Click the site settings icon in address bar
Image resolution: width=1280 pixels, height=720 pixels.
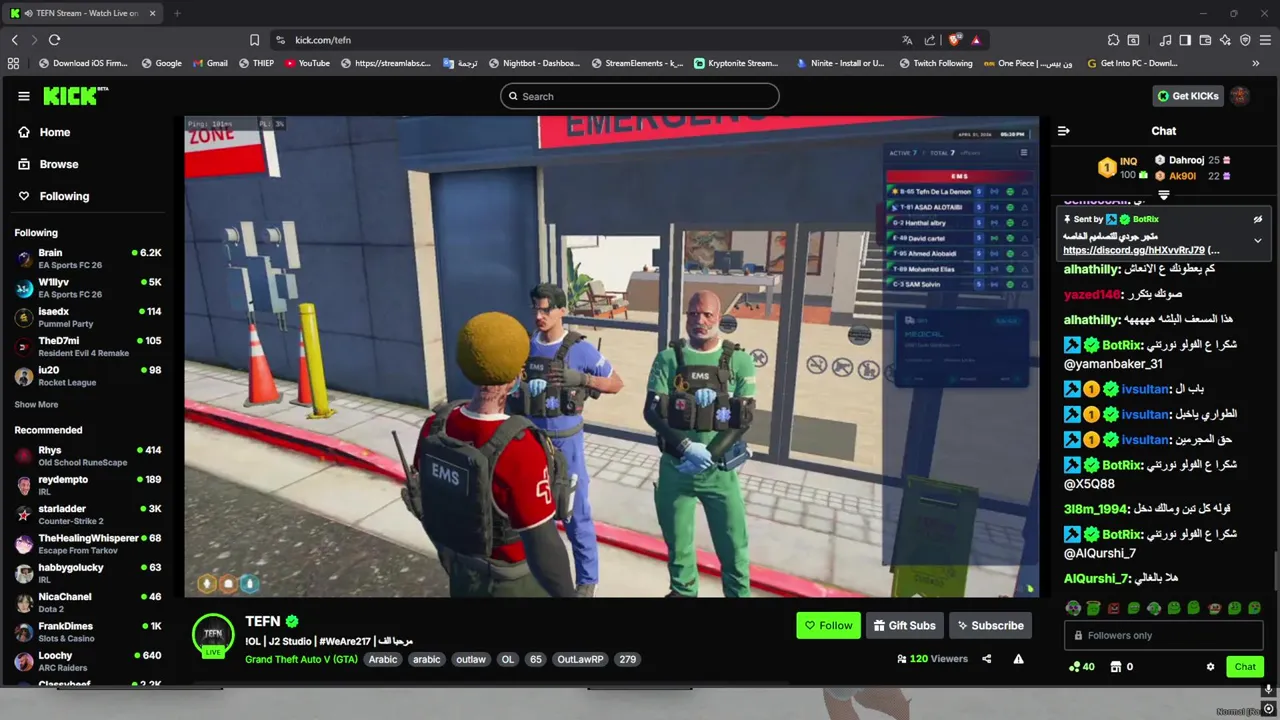(279, 40)
